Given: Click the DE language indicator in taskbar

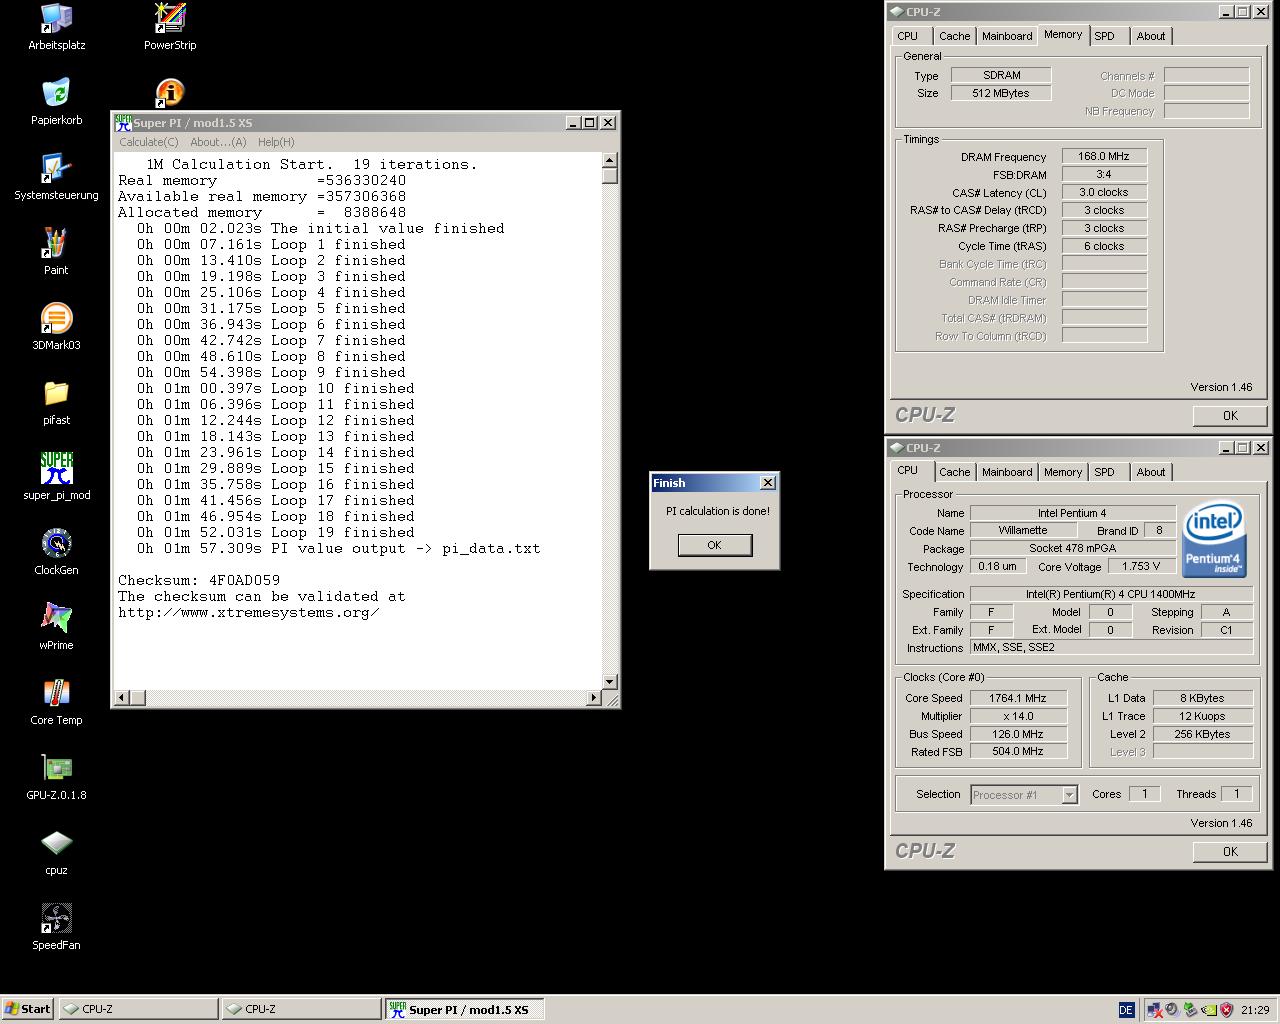Looking at the screenshot, I should pyautogui.click(x=1126, y=1010).
